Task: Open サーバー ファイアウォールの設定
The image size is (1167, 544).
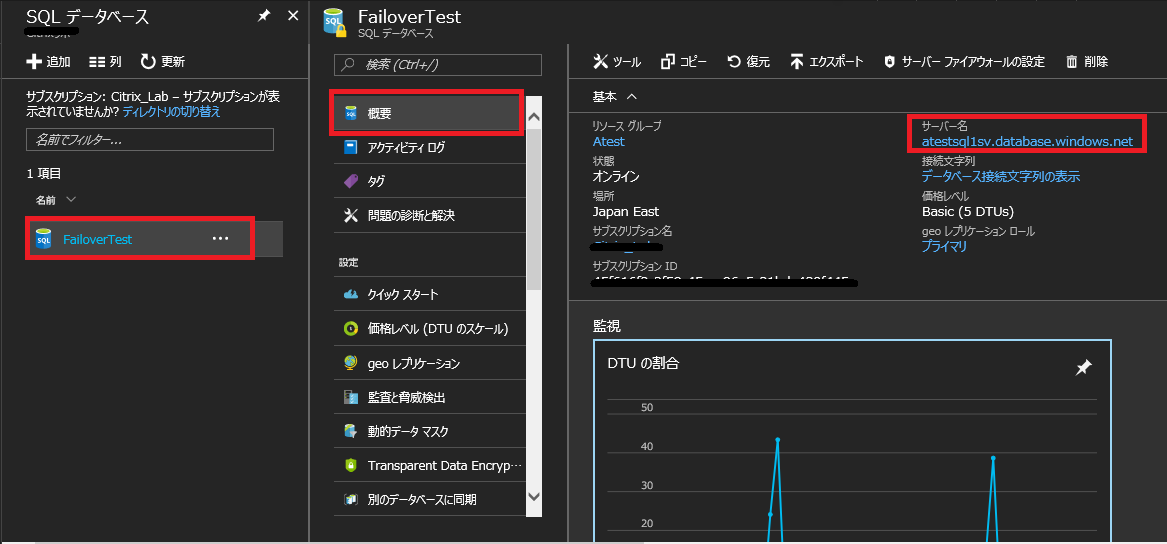Action: tap(965, 62)
